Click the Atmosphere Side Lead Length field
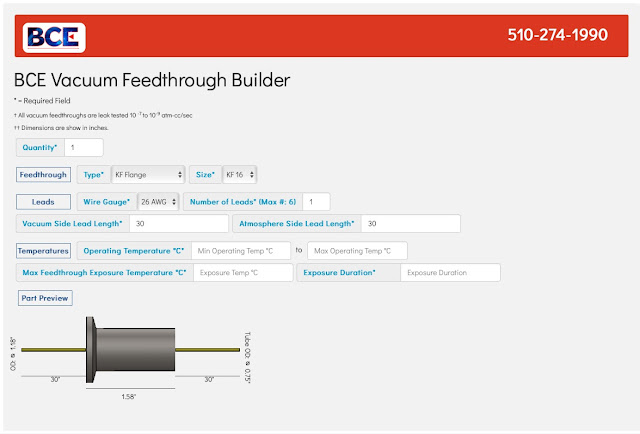 tap(411, 224)
